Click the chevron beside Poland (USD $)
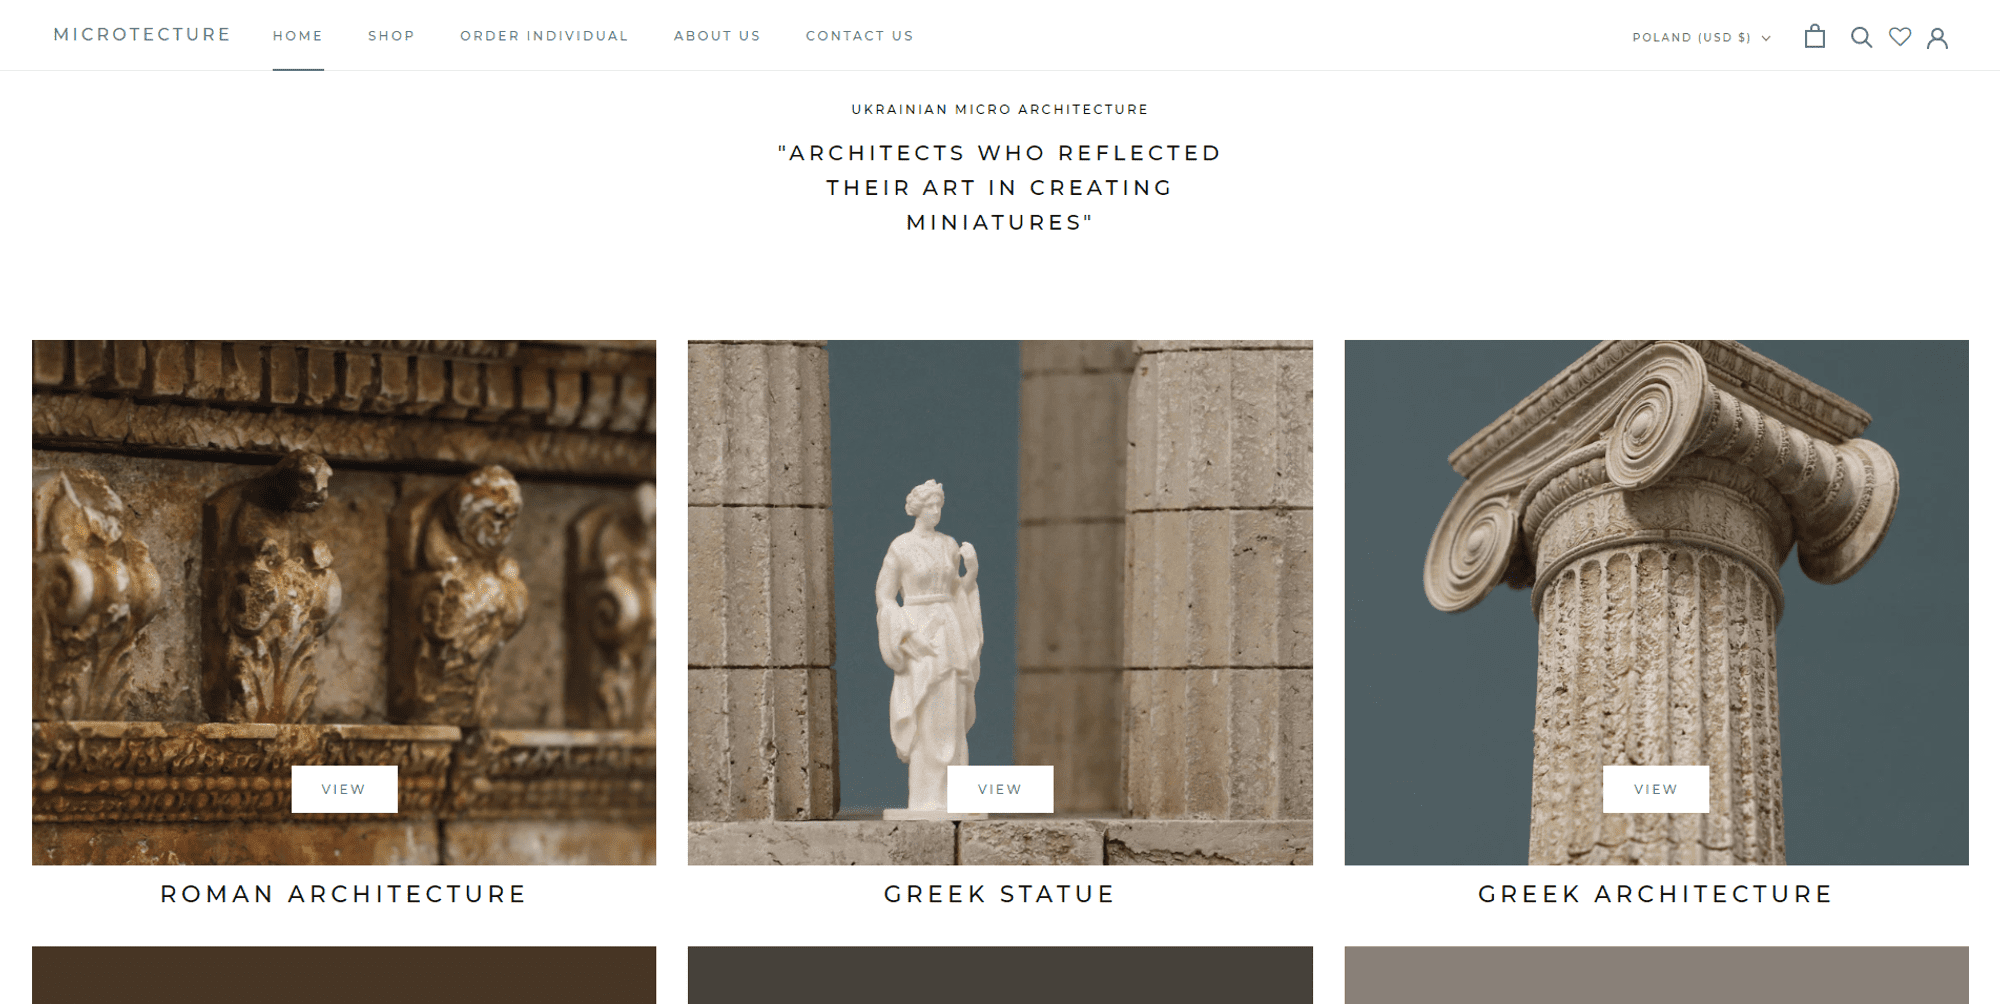The width and height of the screenshot is (2000, 1004). point(1766,38)
